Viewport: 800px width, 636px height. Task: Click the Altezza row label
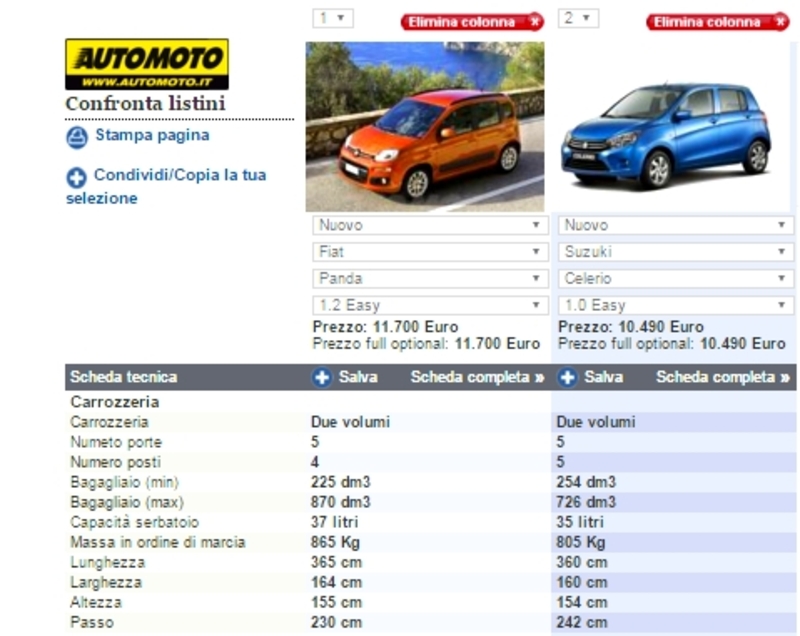96,602
